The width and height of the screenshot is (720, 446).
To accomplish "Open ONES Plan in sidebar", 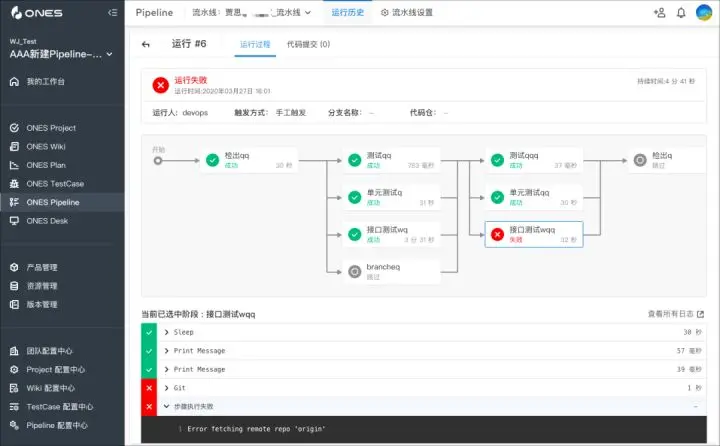I will point(62,165).
